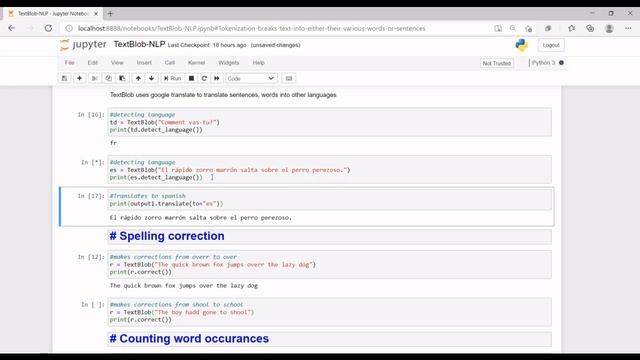Copy selected cells icon
Screen dimensions: 640x360
109,78
